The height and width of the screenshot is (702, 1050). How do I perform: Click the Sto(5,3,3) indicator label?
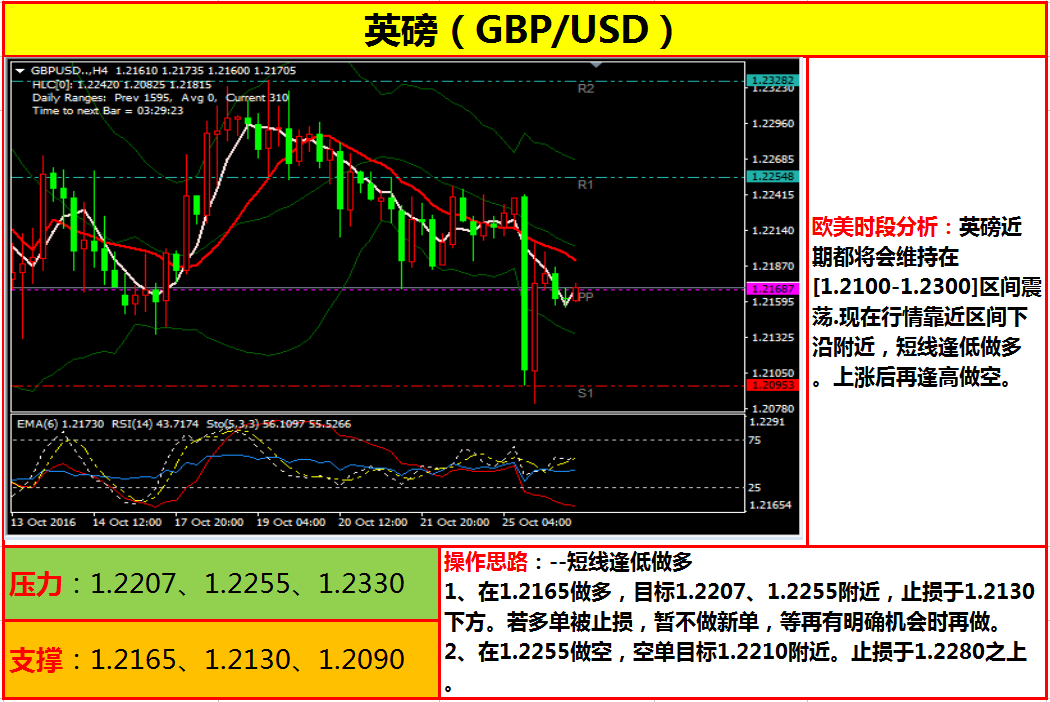(279, 424)
